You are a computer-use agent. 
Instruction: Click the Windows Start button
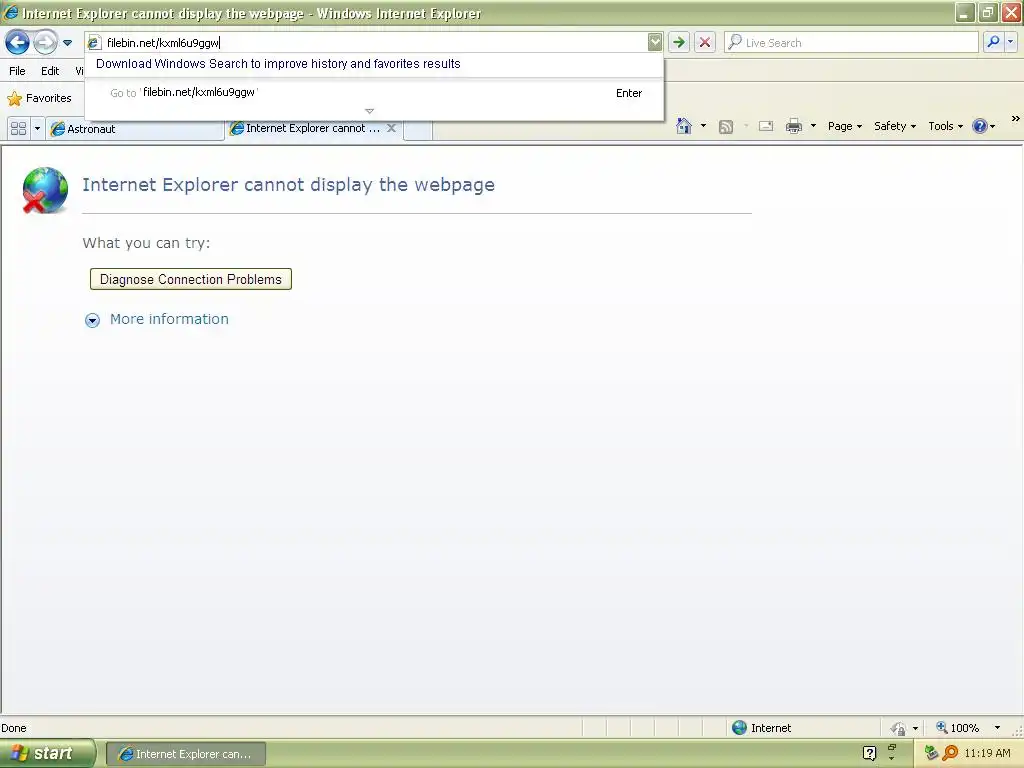pos(47,754)
